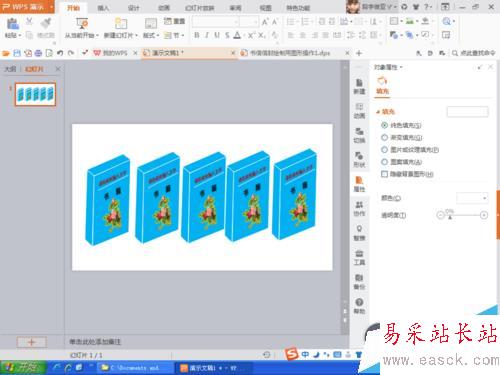Switch to Outline pane tab
This screenshot has width=500, height=375.
pyautogui.click(x=10, y=69)
